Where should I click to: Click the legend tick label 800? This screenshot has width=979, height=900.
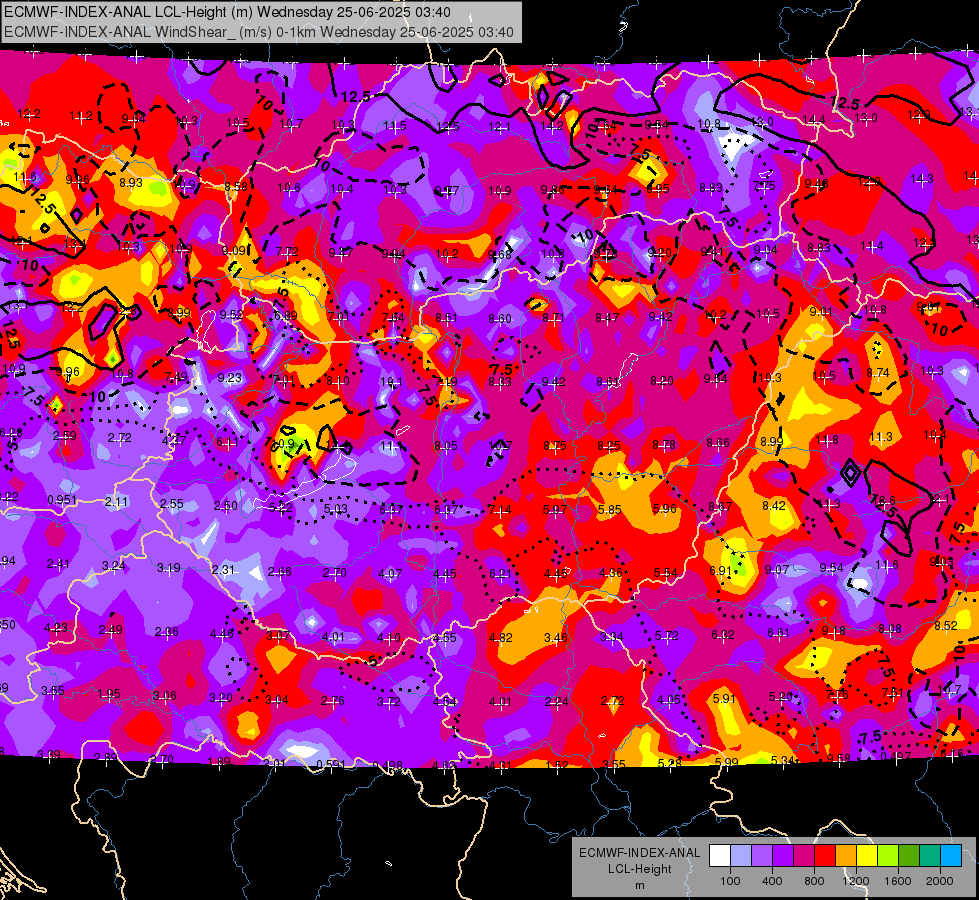click(814, 881)
